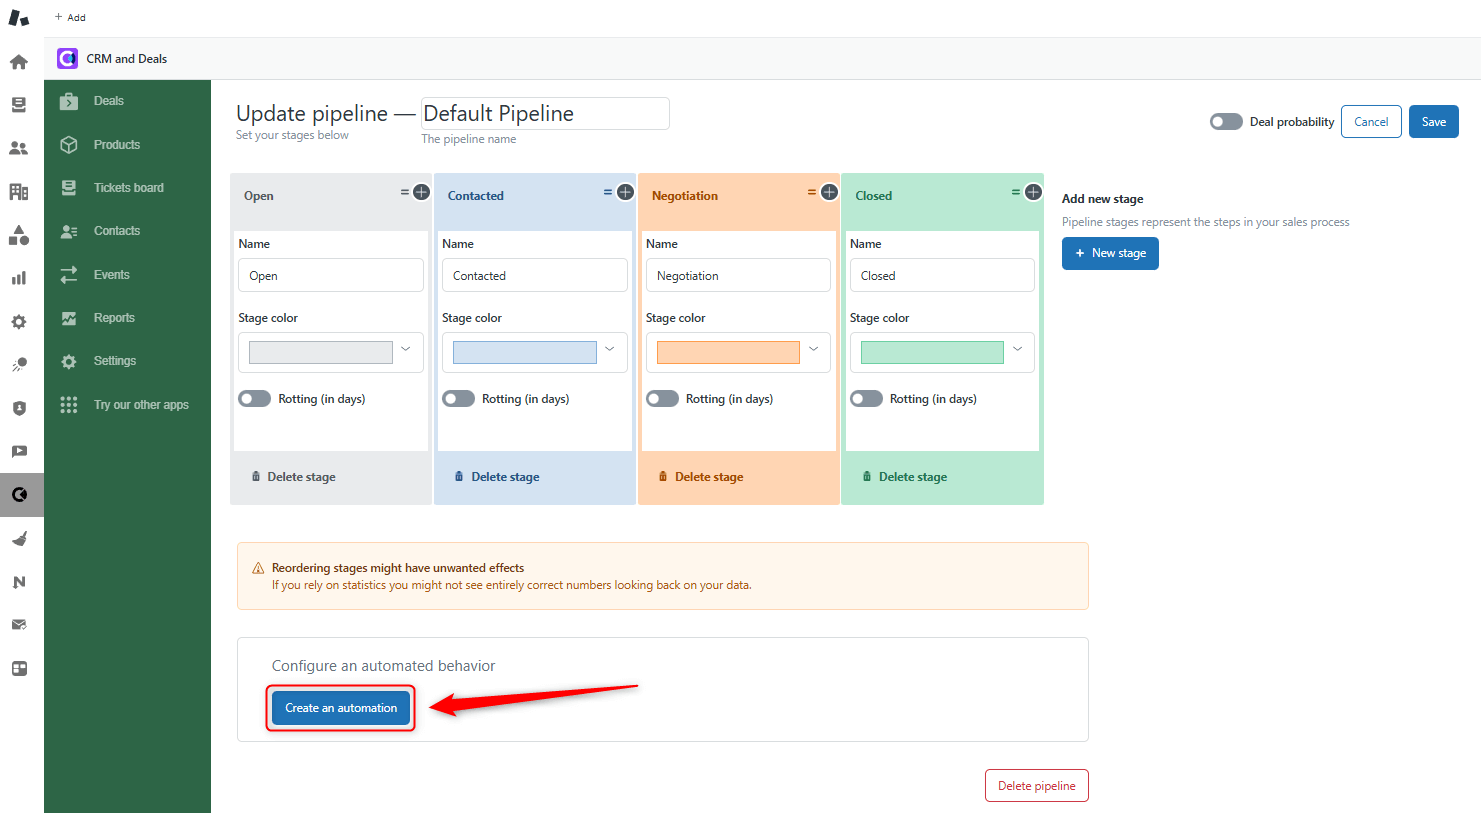Open the mail envelope icon in the left rail
This screenshot has height=813, width=1481.
point(18,624)
